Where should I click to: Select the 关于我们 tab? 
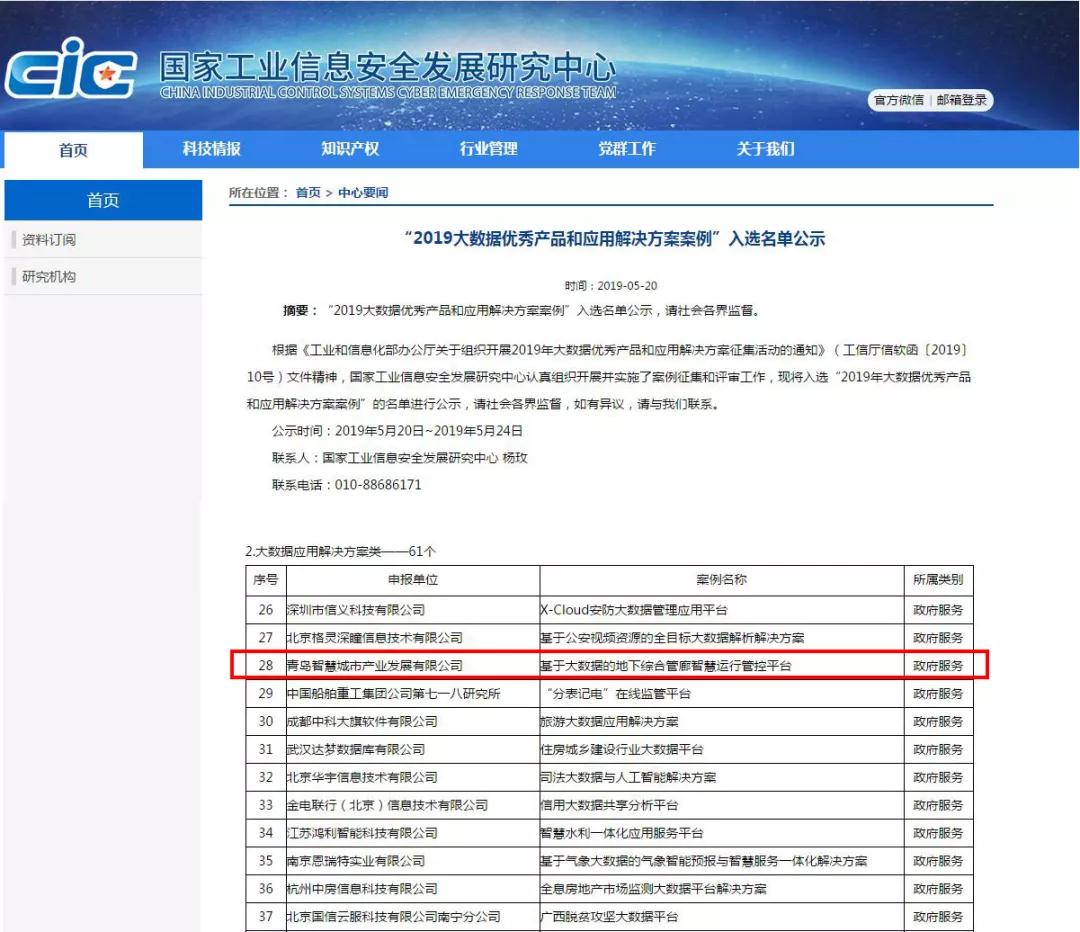[765, 149]
